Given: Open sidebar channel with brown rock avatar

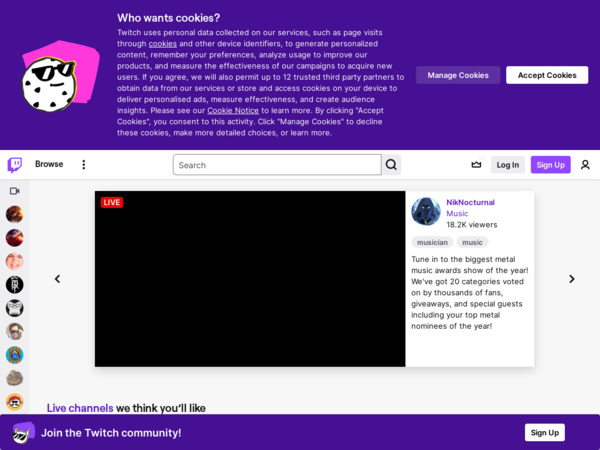Looking at the screenshot, I should (15, 378).
